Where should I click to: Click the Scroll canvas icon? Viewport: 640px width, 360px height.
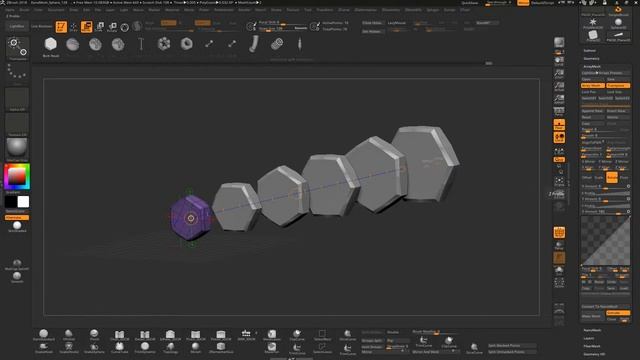point(559,61)
